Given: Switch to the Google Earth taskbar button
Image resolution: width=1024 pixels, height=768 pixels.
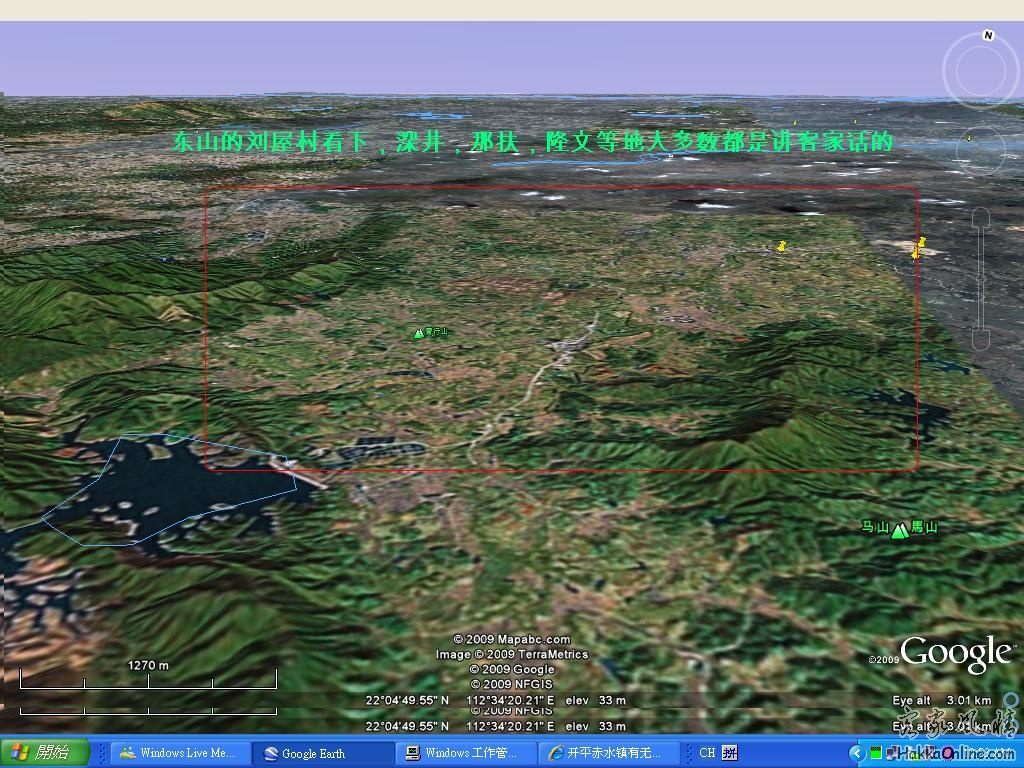Looking at the screenshot, I should click(x=323, y=754).
